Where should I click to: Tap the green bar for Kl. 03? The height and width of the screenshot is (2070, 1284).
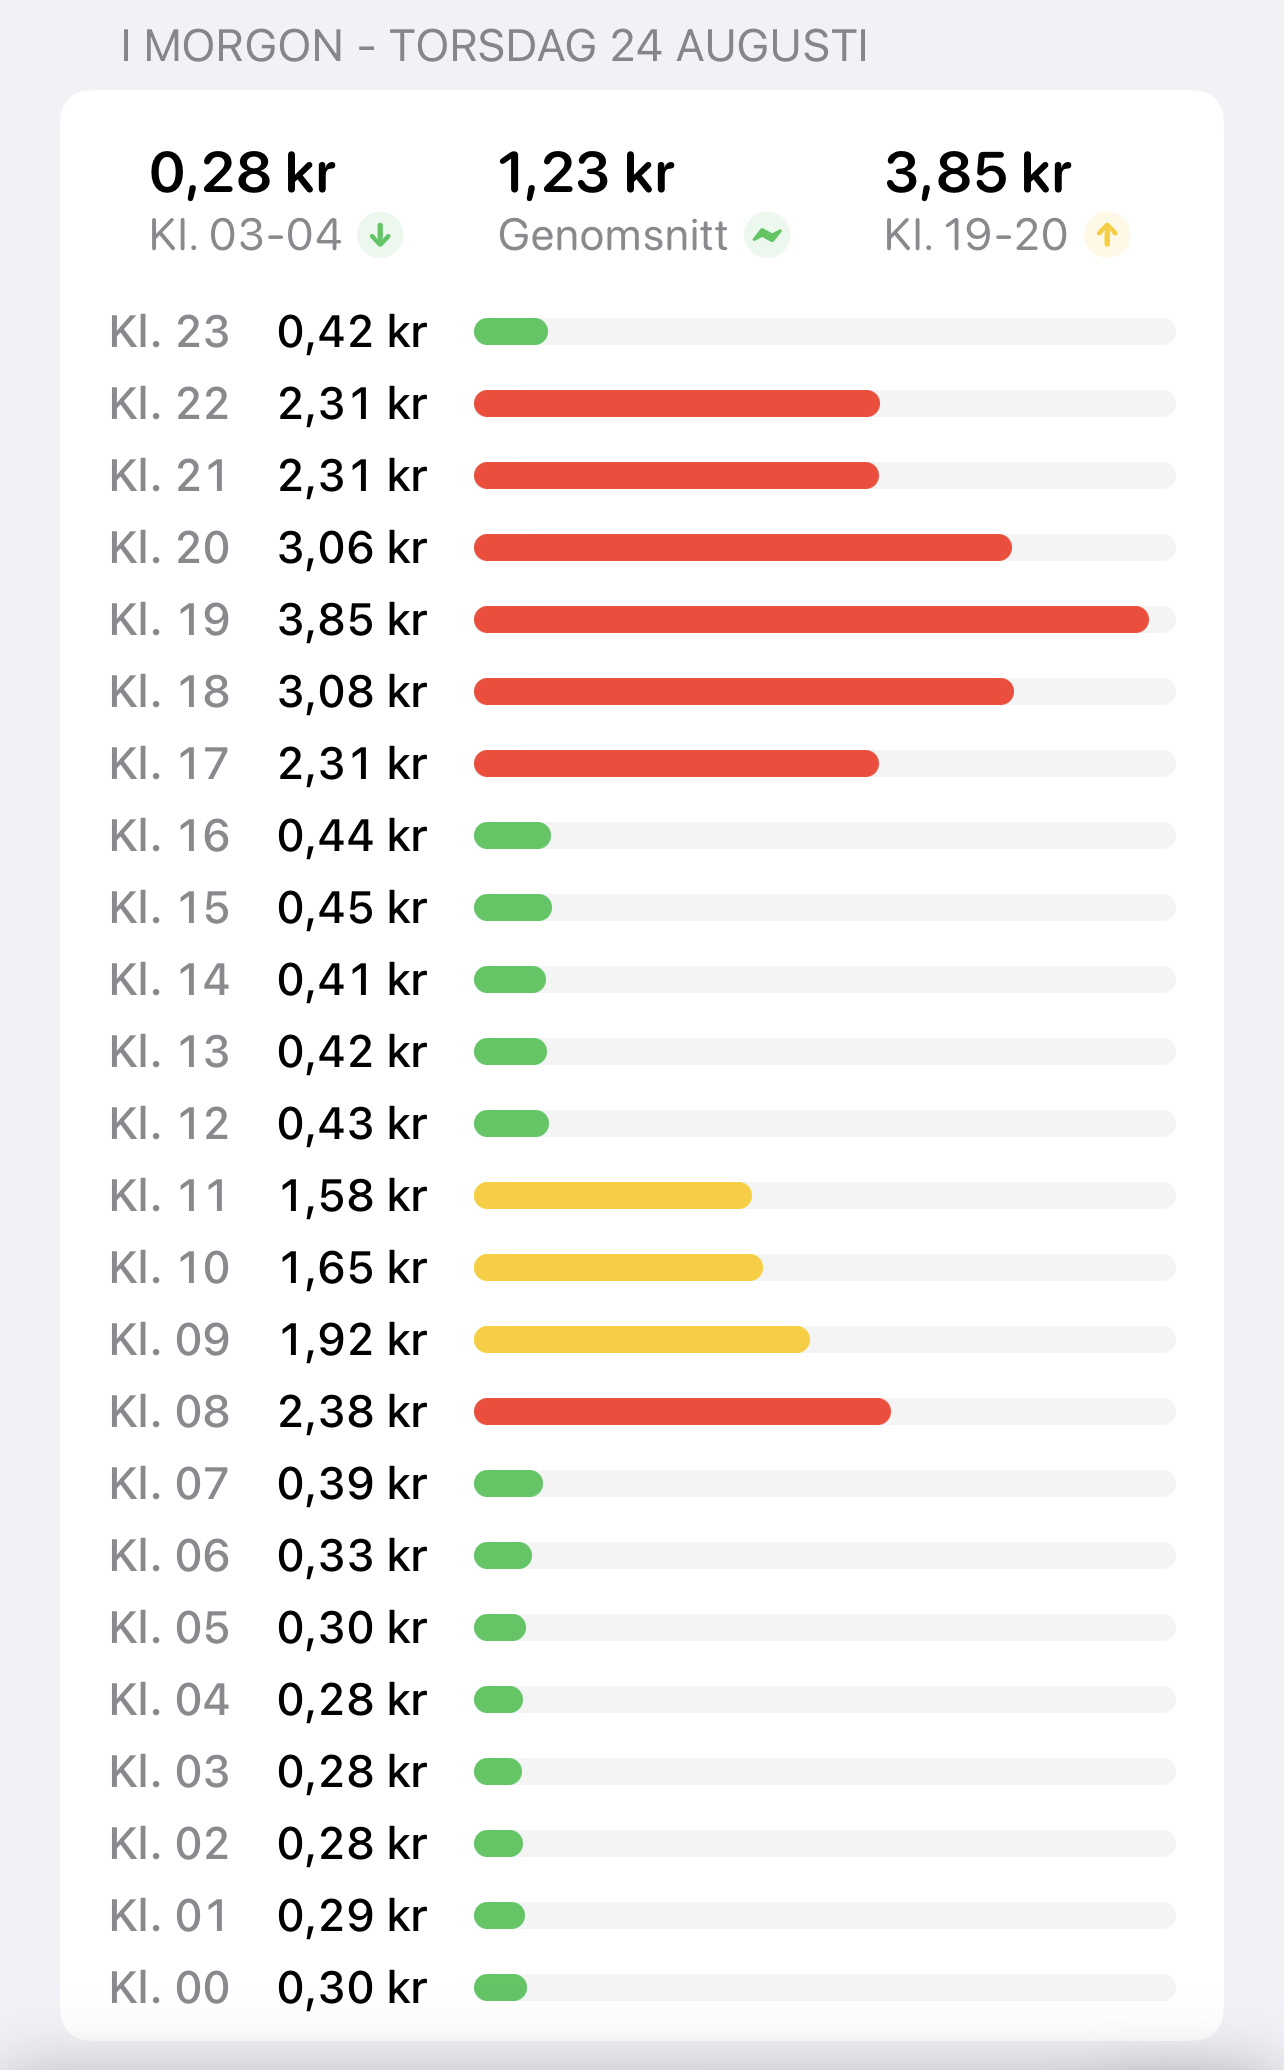click(498, 1772)
